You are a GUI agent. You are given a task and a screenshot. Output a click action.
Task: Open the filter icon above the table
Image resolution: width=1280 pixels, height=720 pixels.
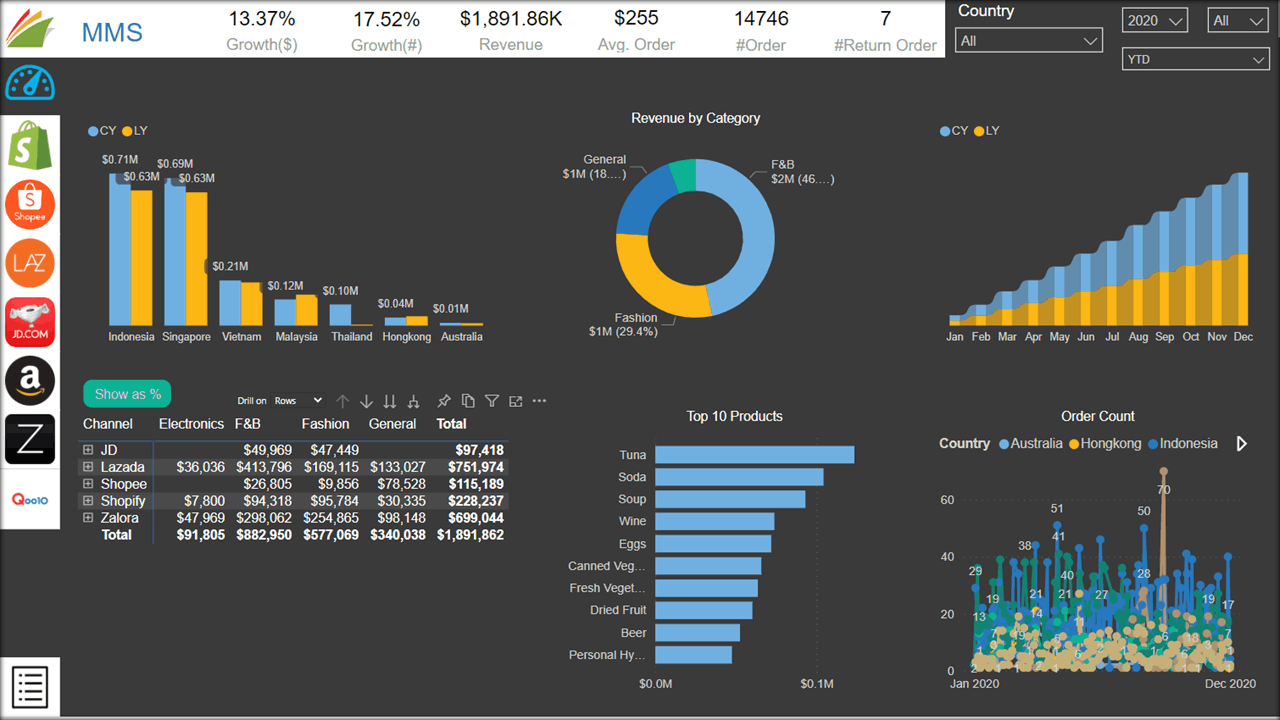(491, 400)
